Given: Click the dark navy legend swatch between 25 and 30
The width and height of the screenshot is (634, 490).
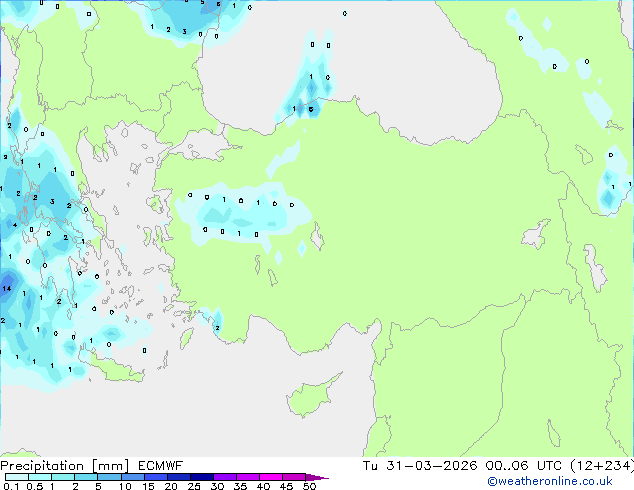Looking at the screenshot, I should [x=202, y=477].
